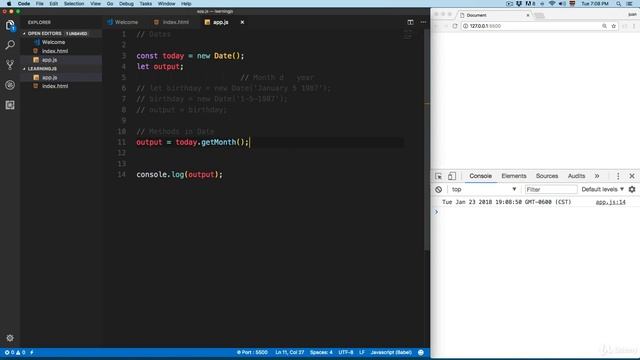Open the Apple menu

9,4
